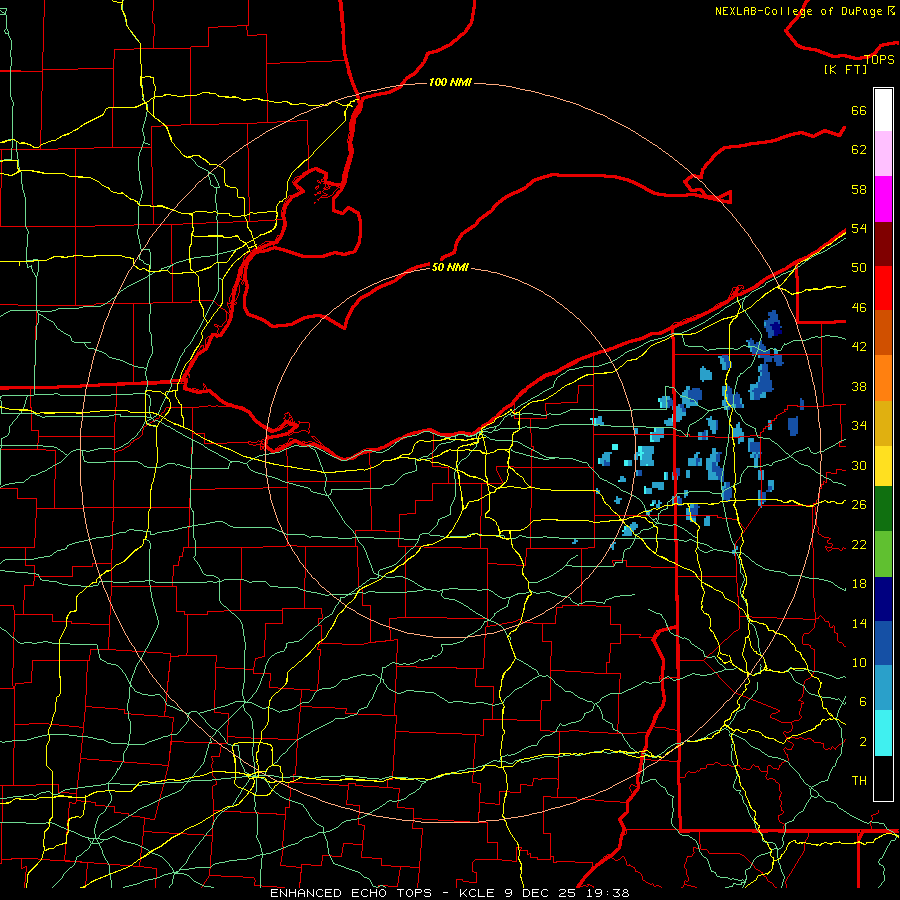Click the medium blue legend swatch
The height and width of the screenshot is (900, 900).
(x=883, y=643)
